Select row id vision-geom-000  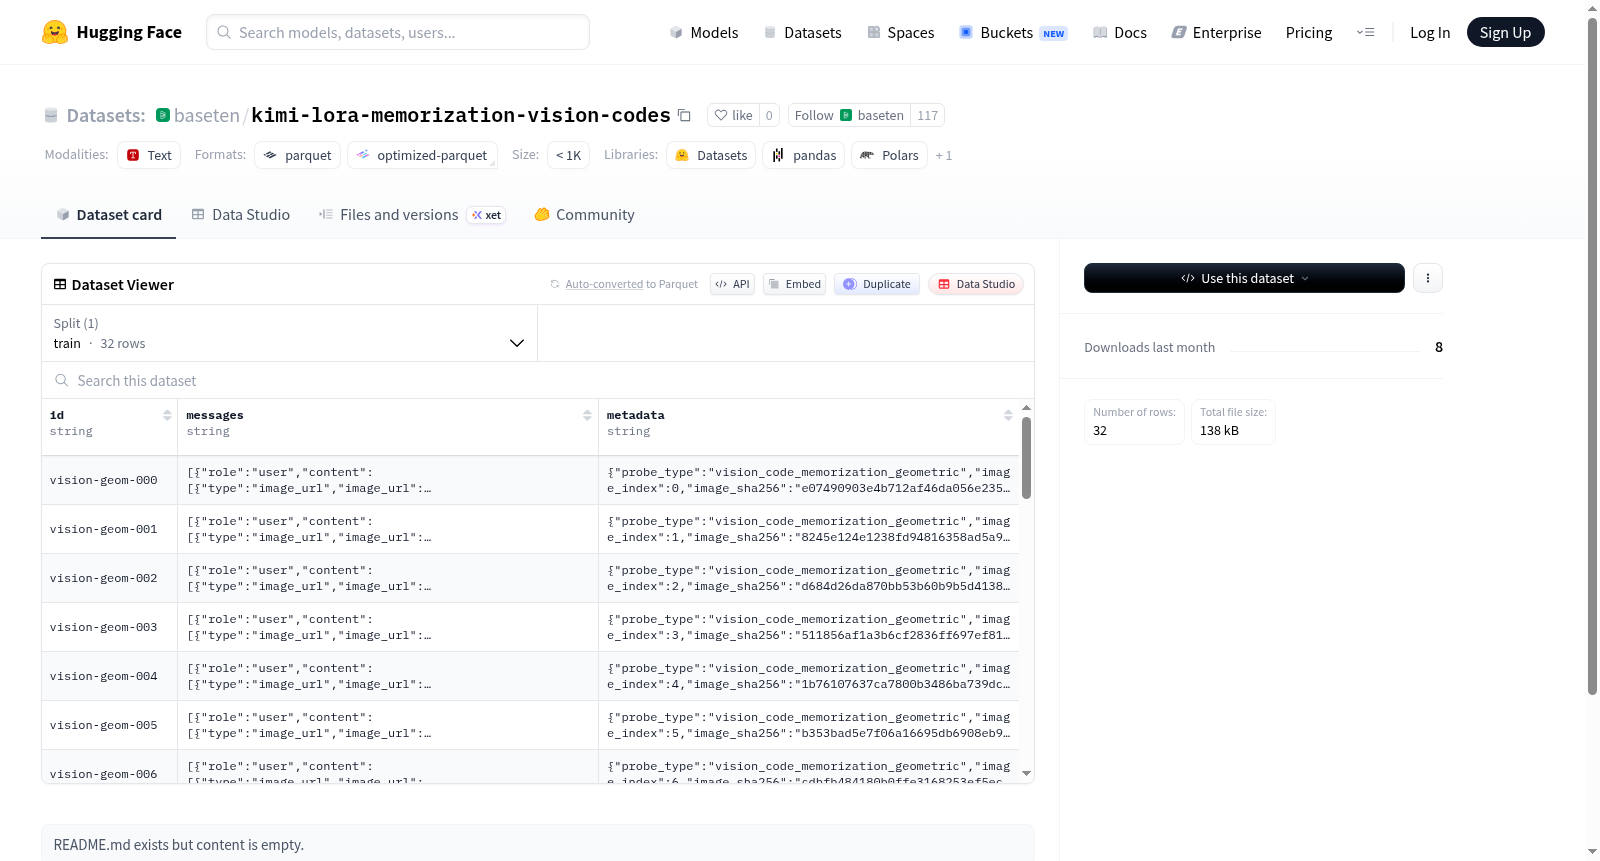104,480
